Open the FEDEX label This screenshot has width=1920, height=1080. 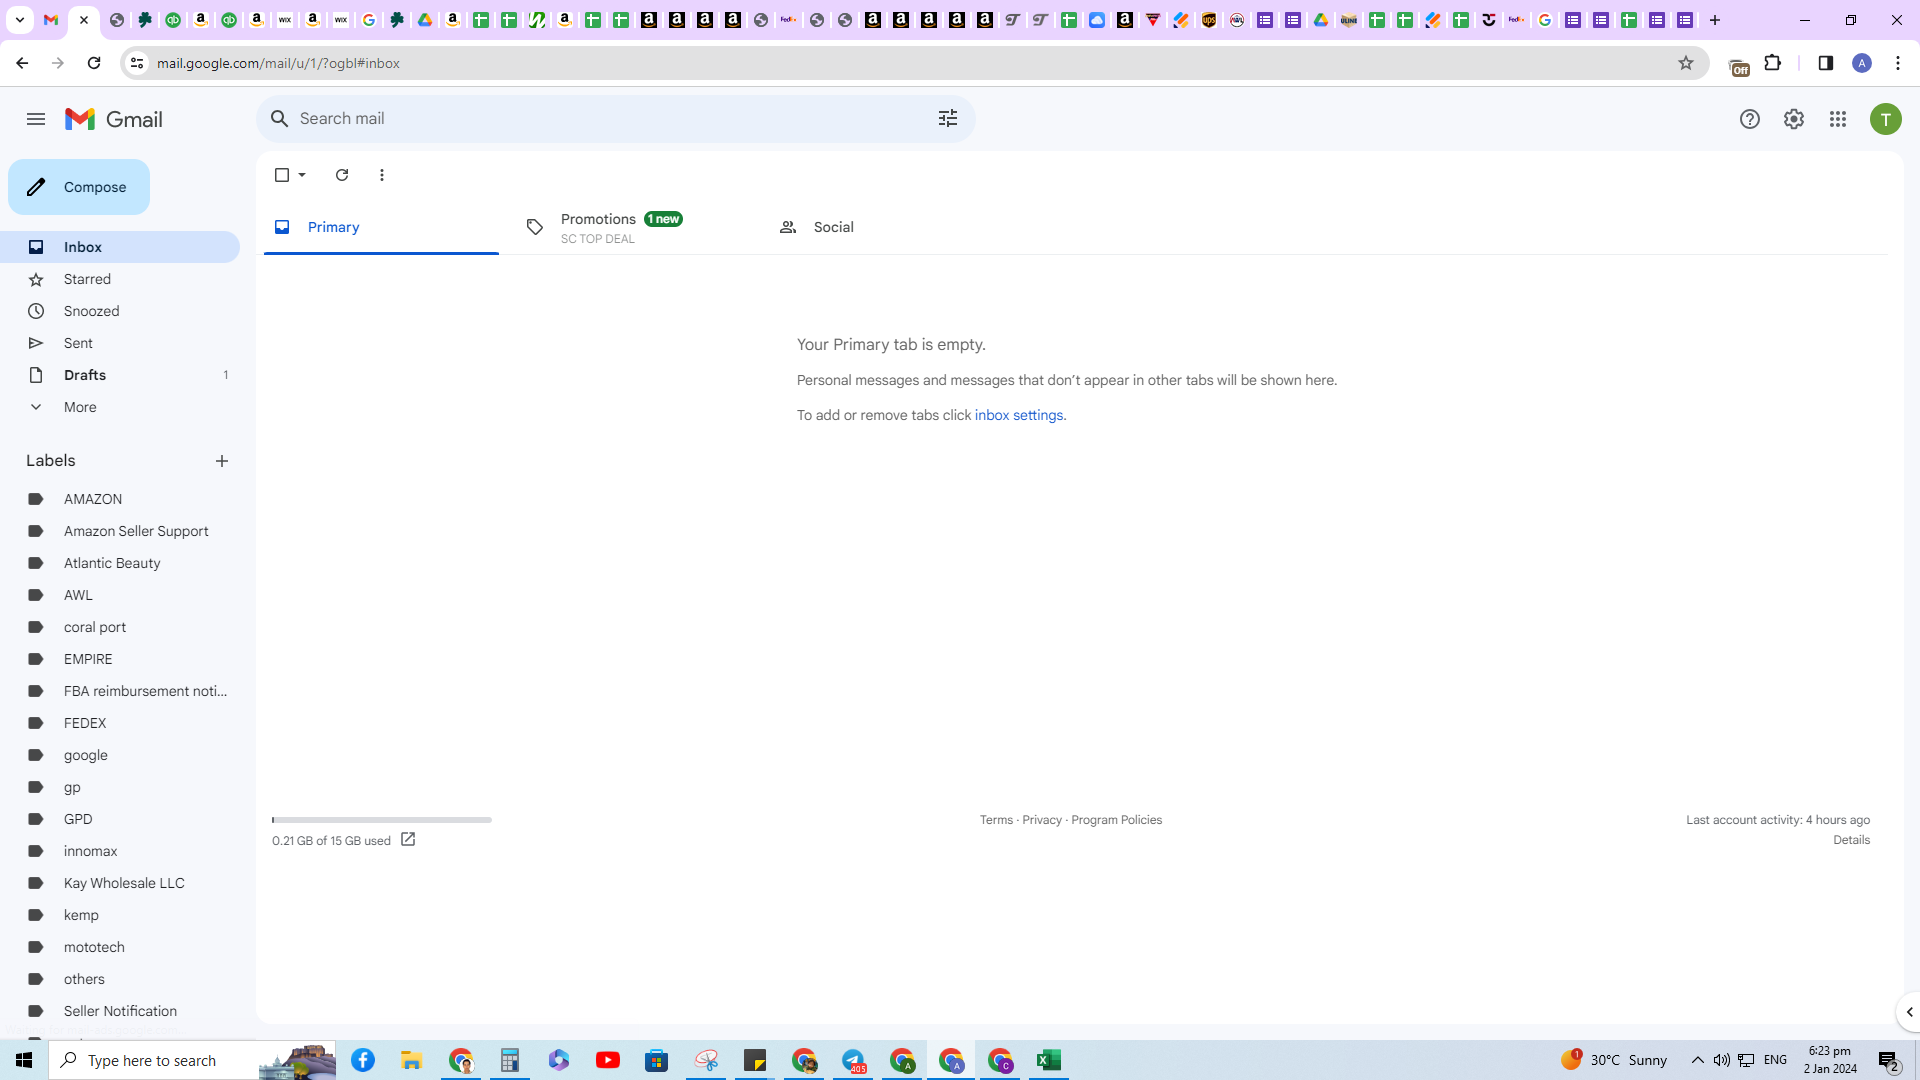pyautogui.click(x=120, y=723)
